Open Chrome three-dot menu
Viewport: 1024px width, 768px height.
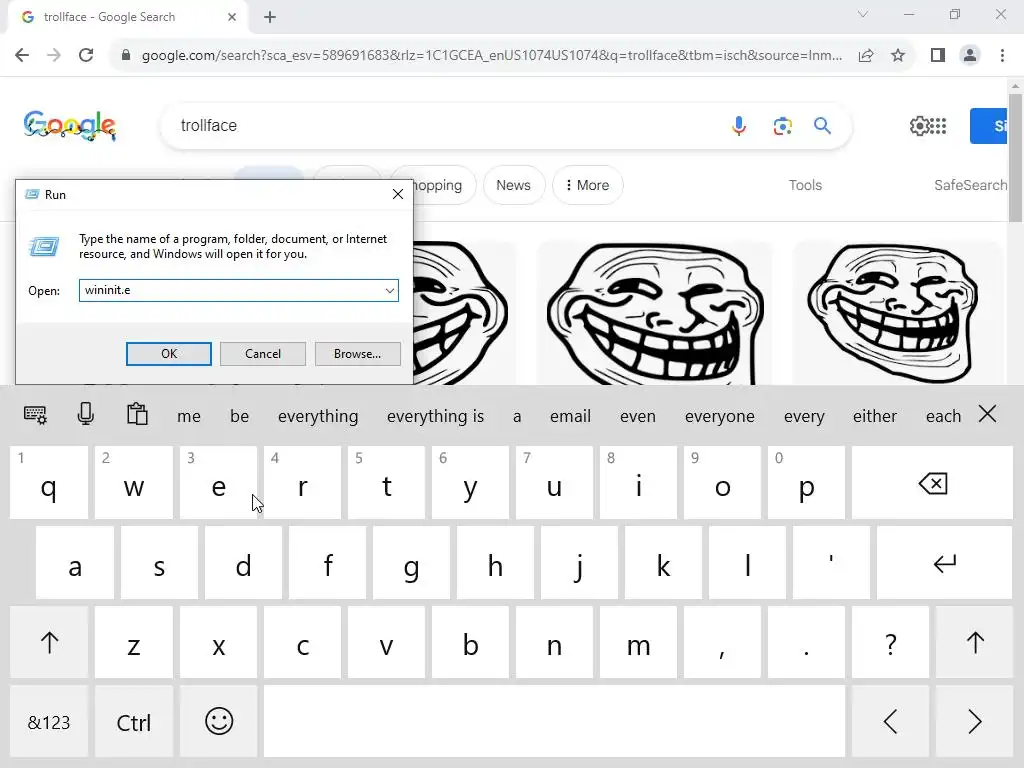coord(1002,56)
